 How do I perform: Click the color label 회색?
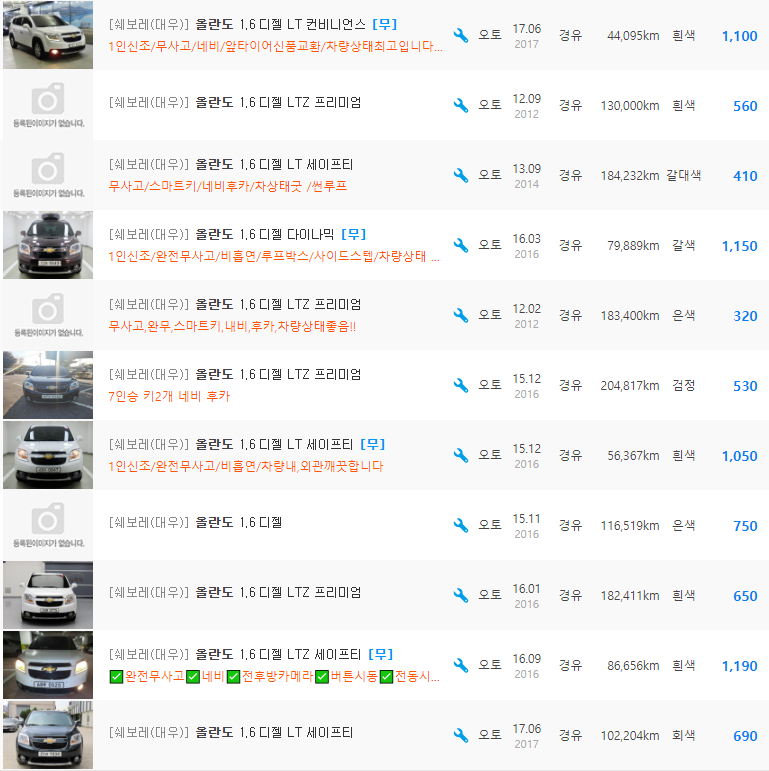(683, 735)
